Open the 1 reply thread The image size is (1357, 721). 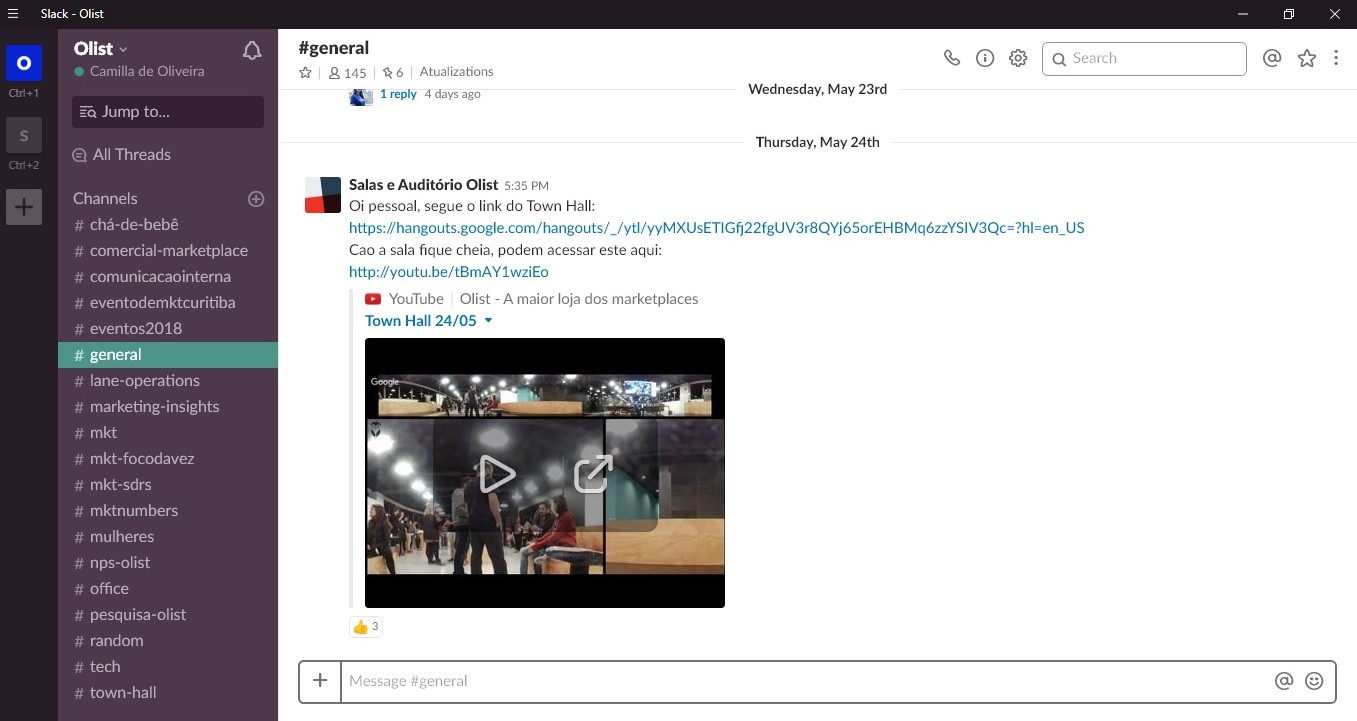(398, 94)
